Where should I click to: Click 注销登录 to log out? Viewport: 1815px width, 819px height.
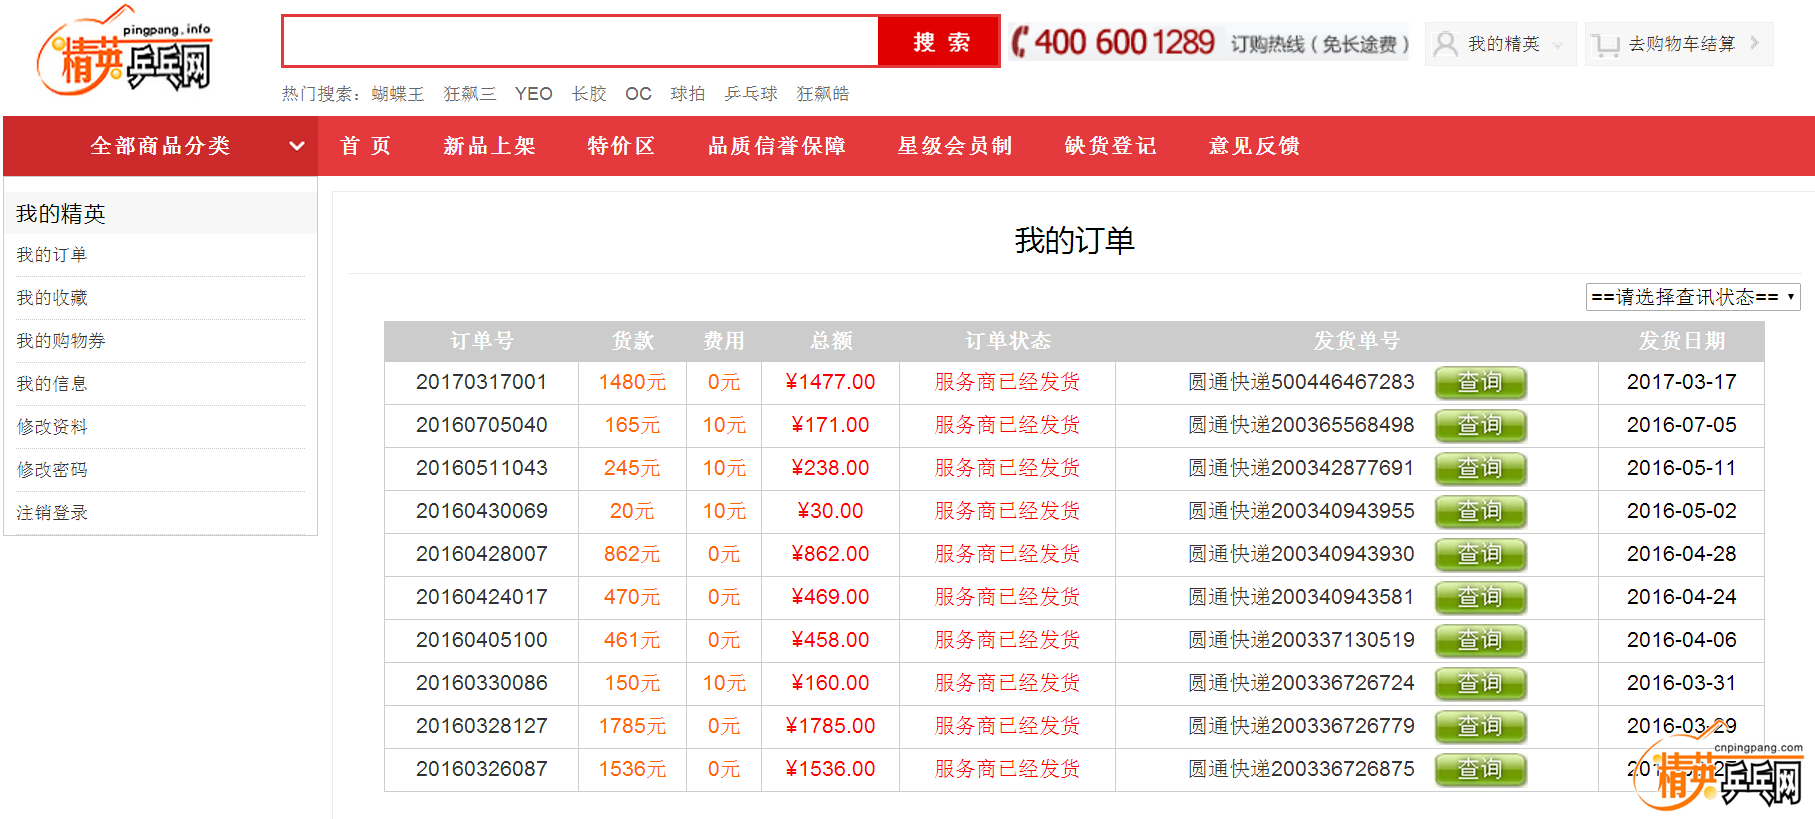[52, 513]
